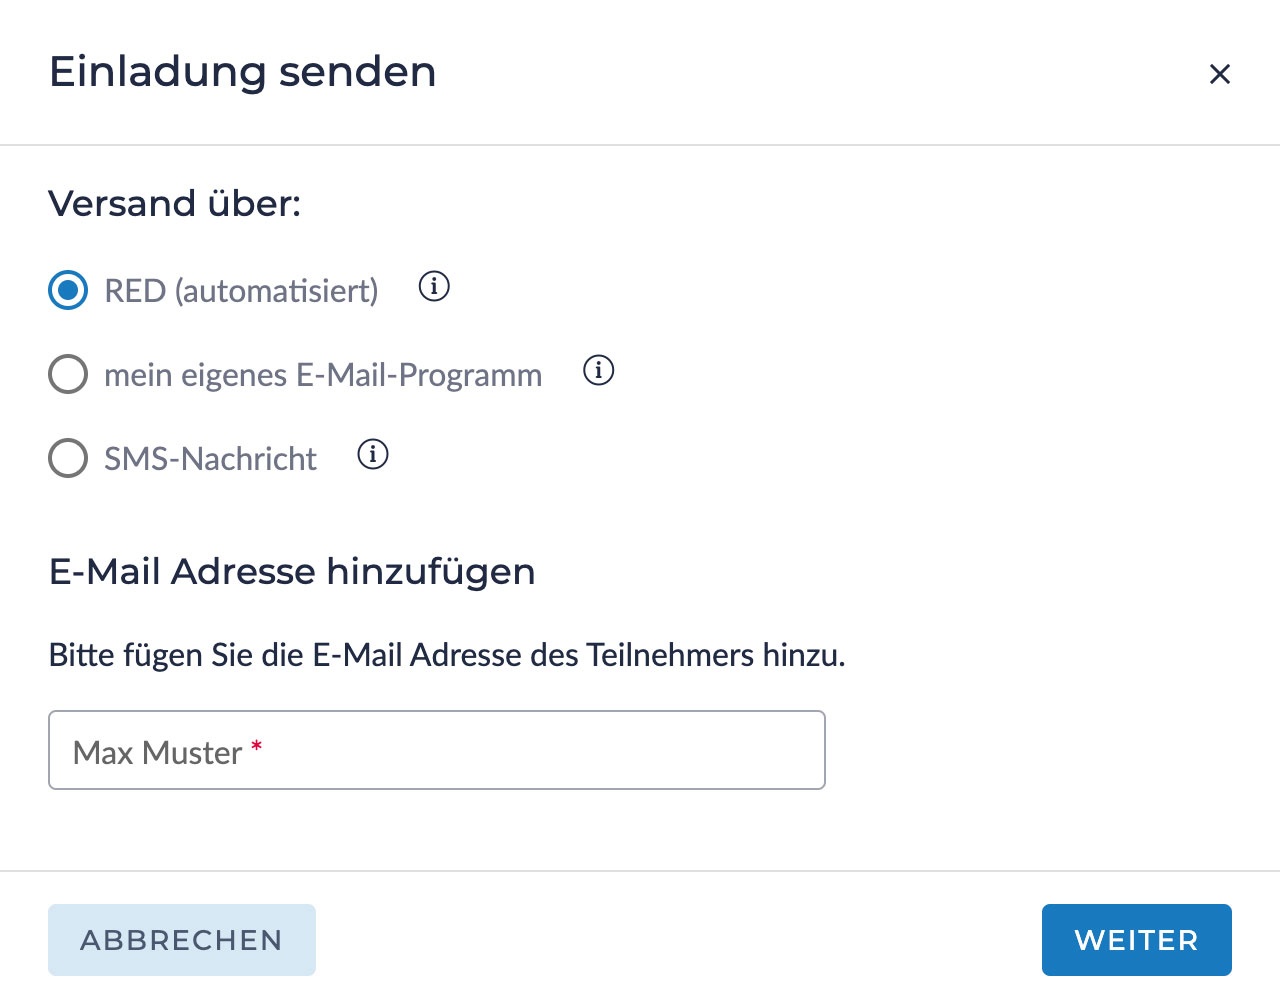Click the mein eigenes E-Mail-Programm label text
The width and height of the screenshot is (1280, 1008).
(x=323, y=375)
